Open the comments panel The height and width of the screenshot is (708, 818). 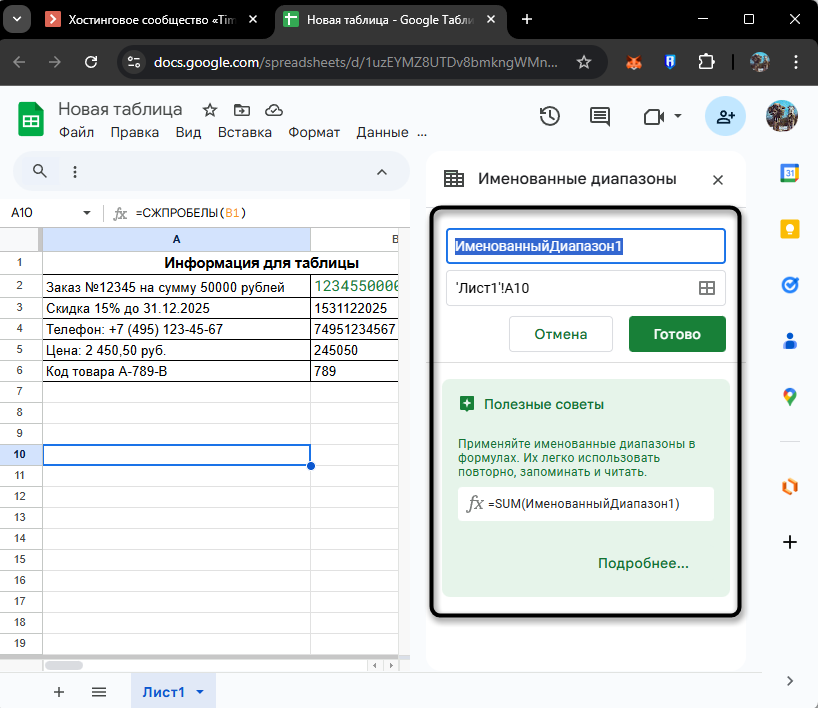599,117
